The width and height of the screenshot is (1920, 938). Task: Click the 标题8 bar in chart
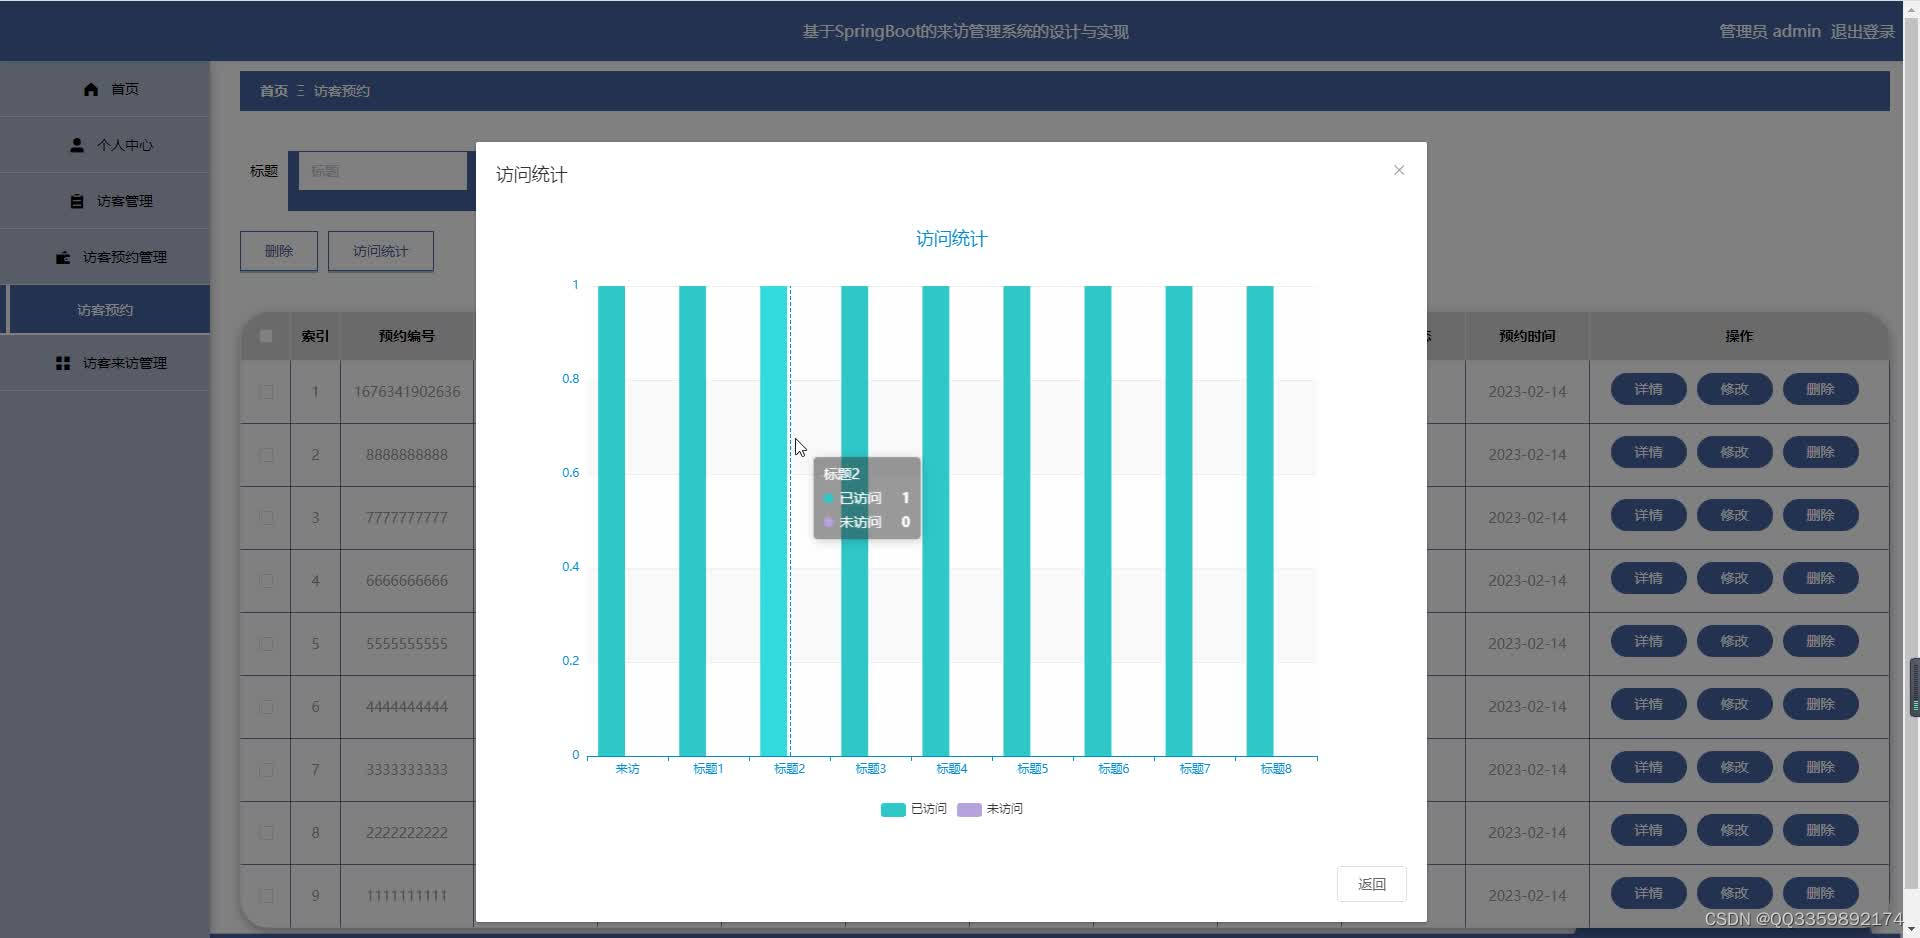click(x=1259, y=520)
